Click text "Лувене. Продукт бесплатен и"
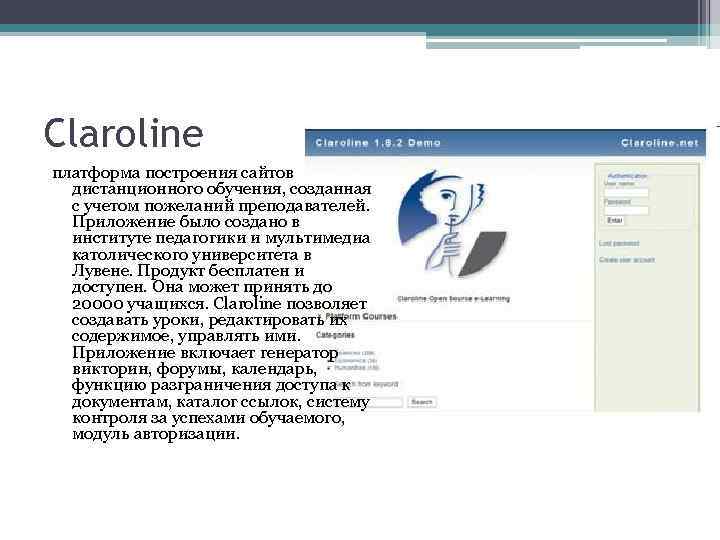720x540 pixels. point(188,271)
